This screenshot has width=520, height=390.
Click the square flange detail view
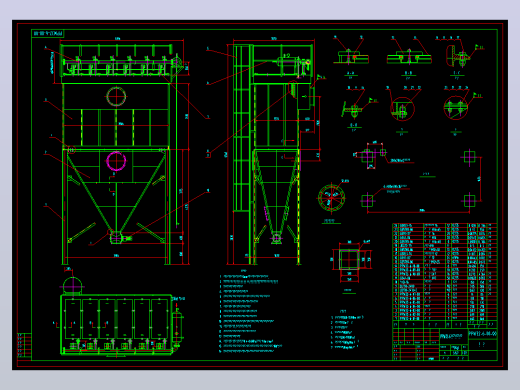click(x=349, y=259)
